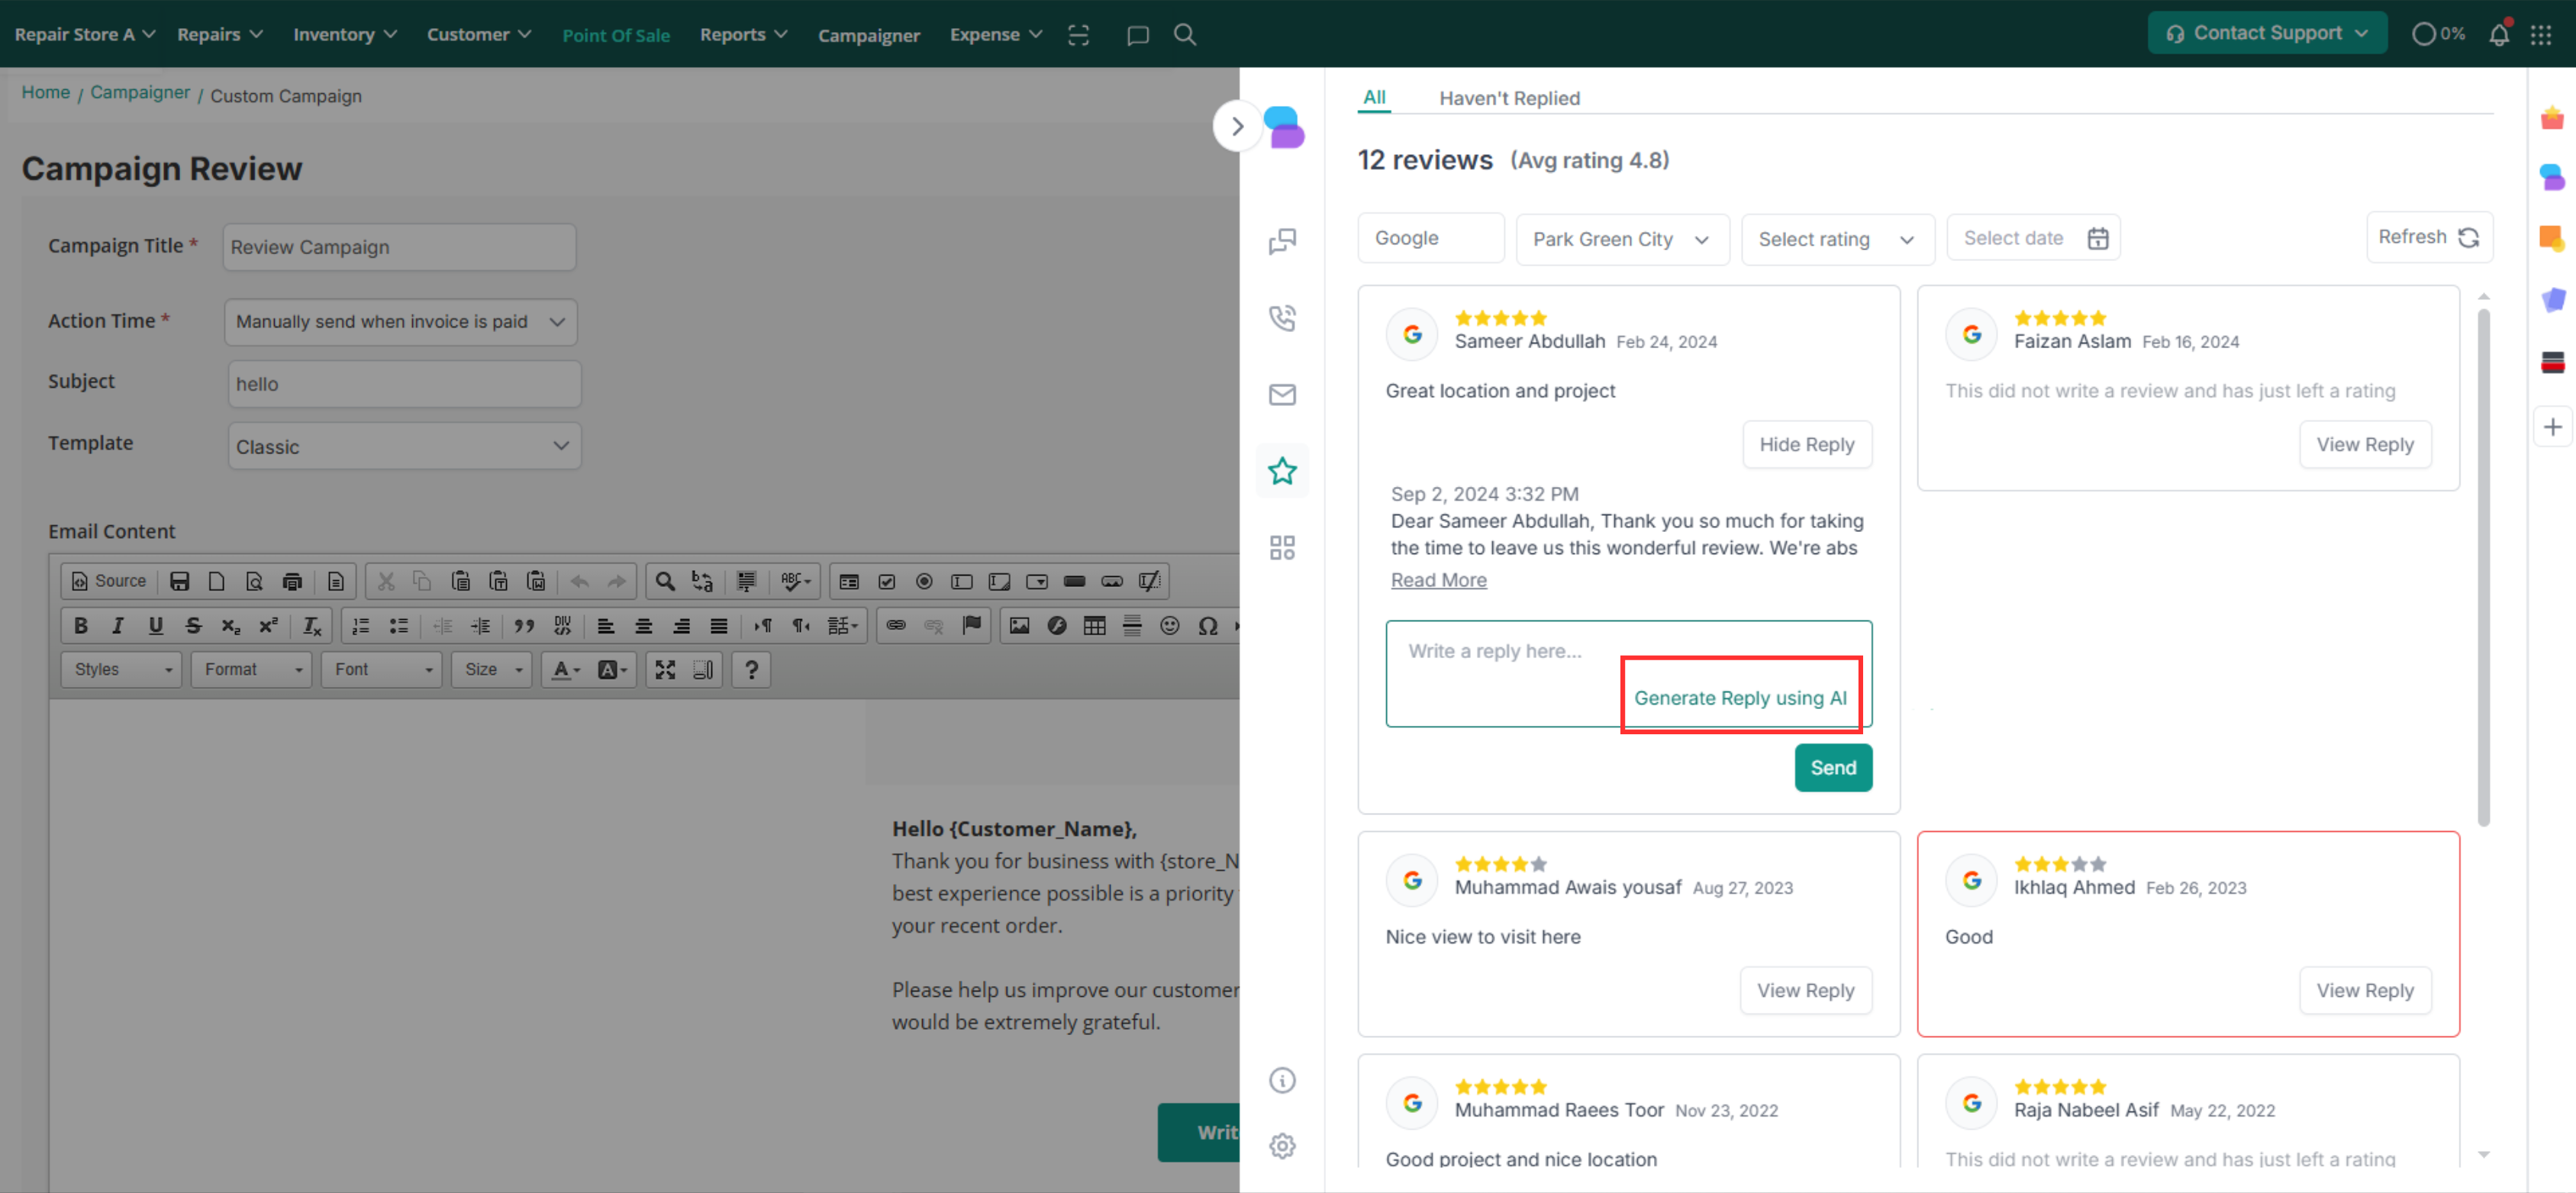
Task: Click Hide Reply on Sameer Abdullah review
Action: [1807, 445]
